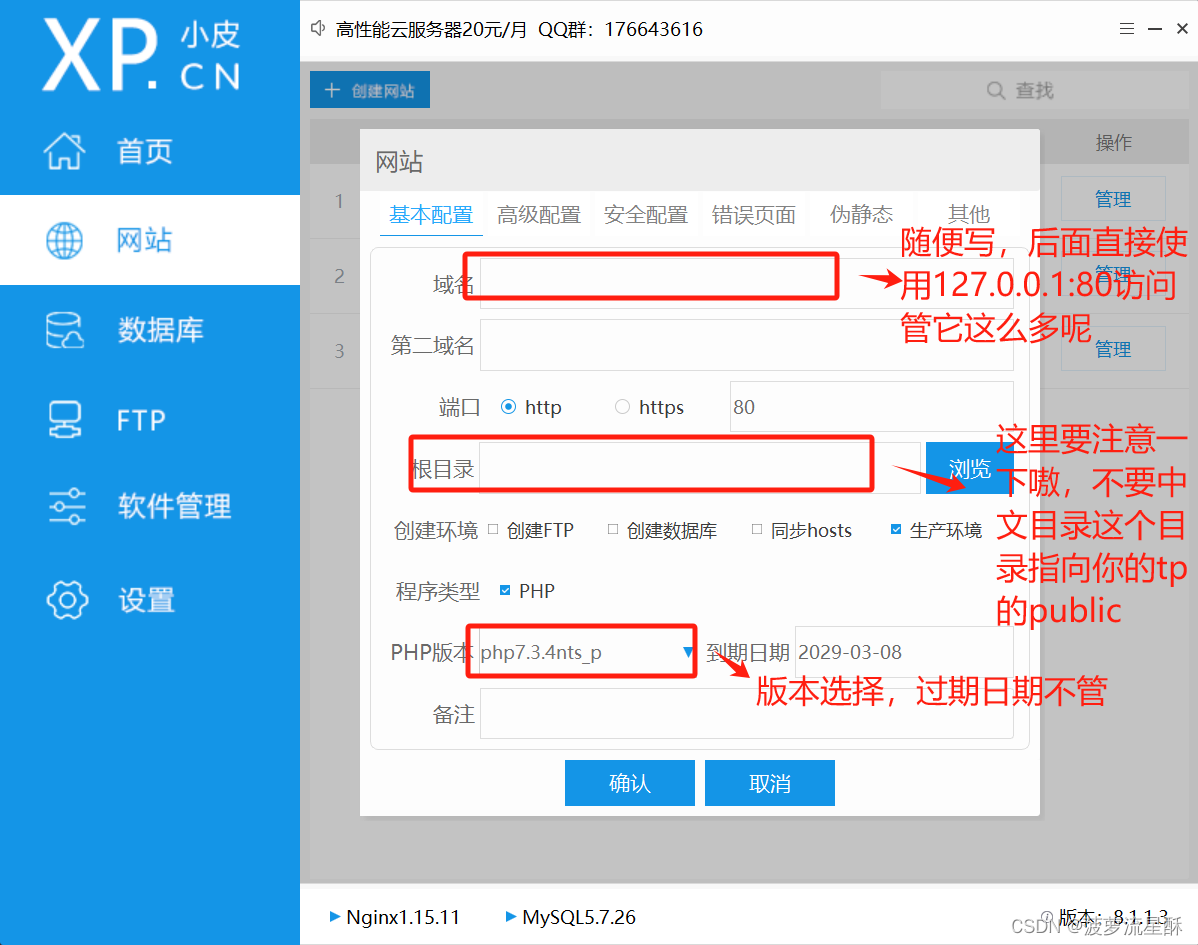Click into the 根目录 path field
Screen dimensions: 1198x945
point(700,468)
